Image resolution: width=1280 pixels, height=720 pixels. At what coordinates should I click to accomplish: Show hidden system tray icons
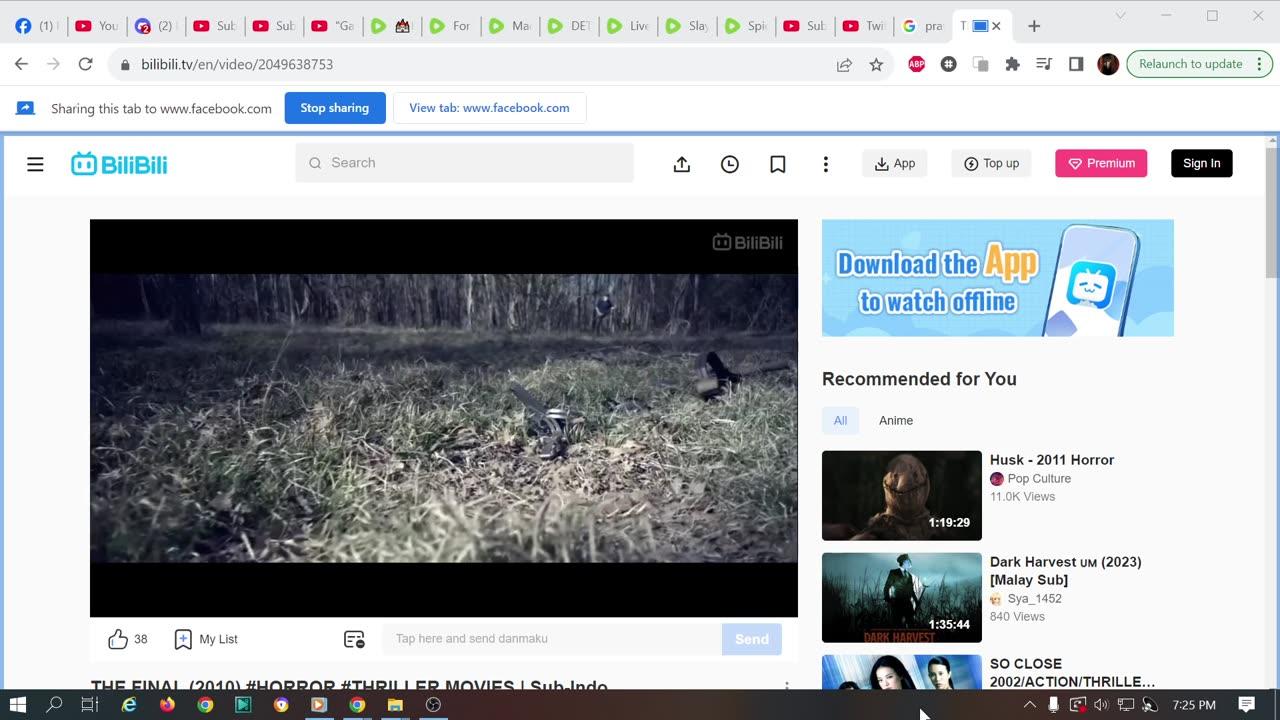click(1029, 705)
